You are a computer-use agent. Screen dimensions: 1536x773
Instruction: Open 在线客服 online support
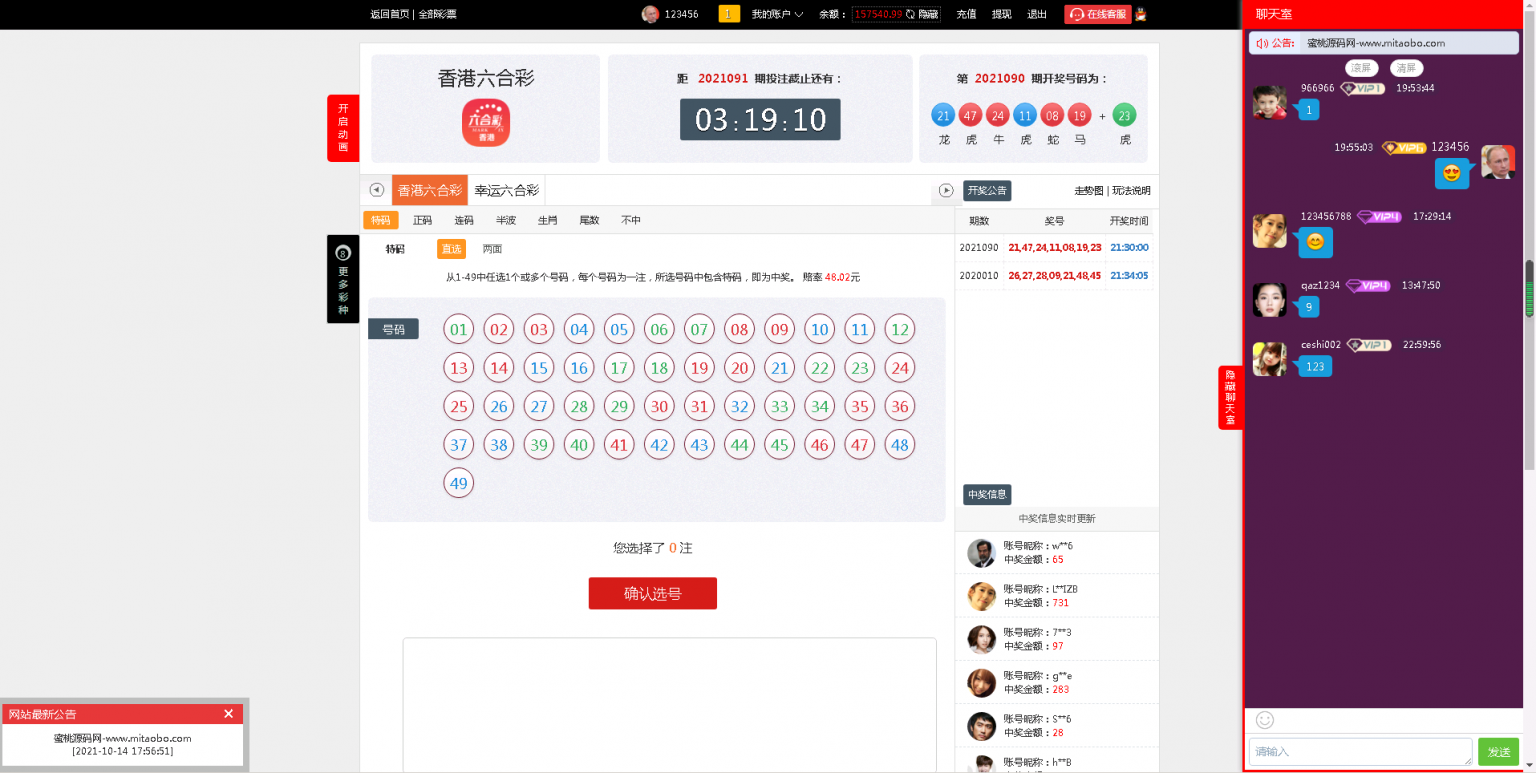[x=1098, y=14]
